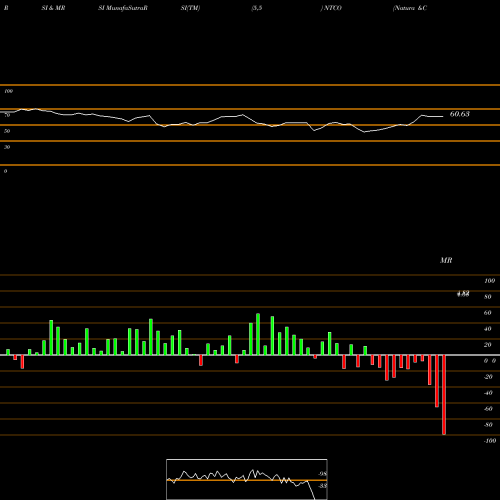Image resolution: width=500 pixels, height=500 pixels.
Task: Click the overlapping MR value near 80
Action: click(463, 294)
